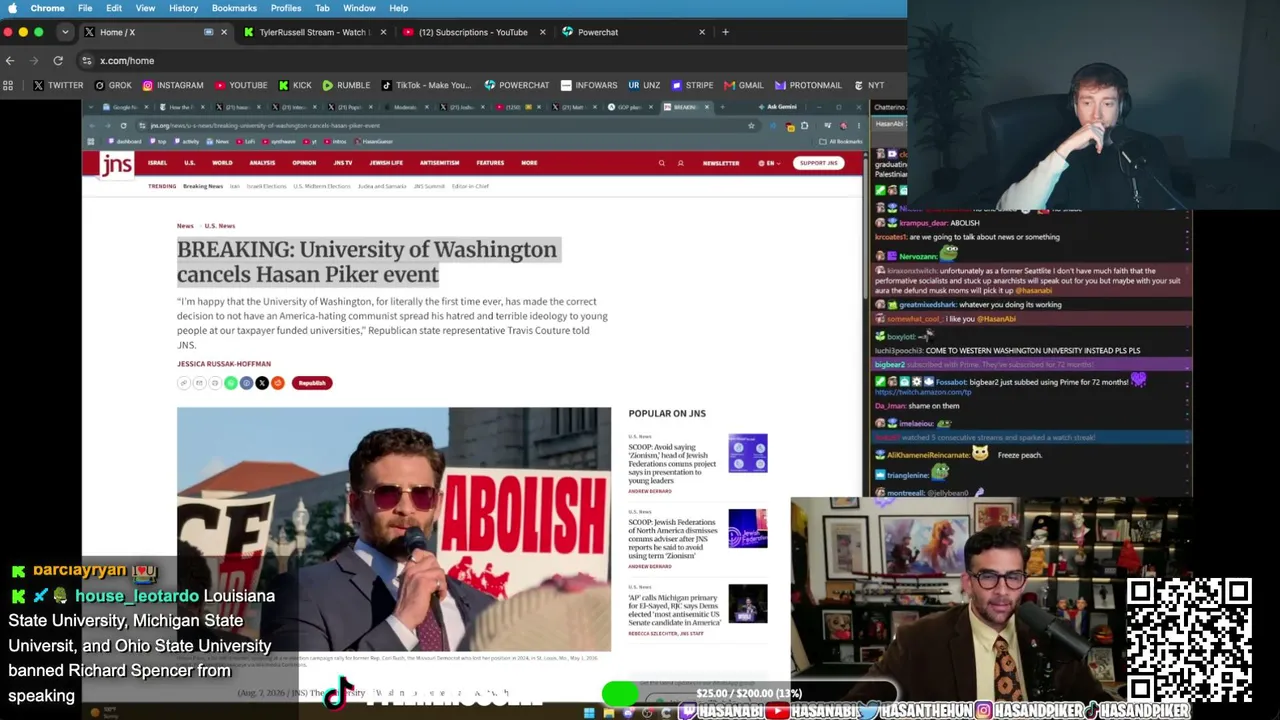Click the NEWSLETTER link on JNS

click(721, 163)
